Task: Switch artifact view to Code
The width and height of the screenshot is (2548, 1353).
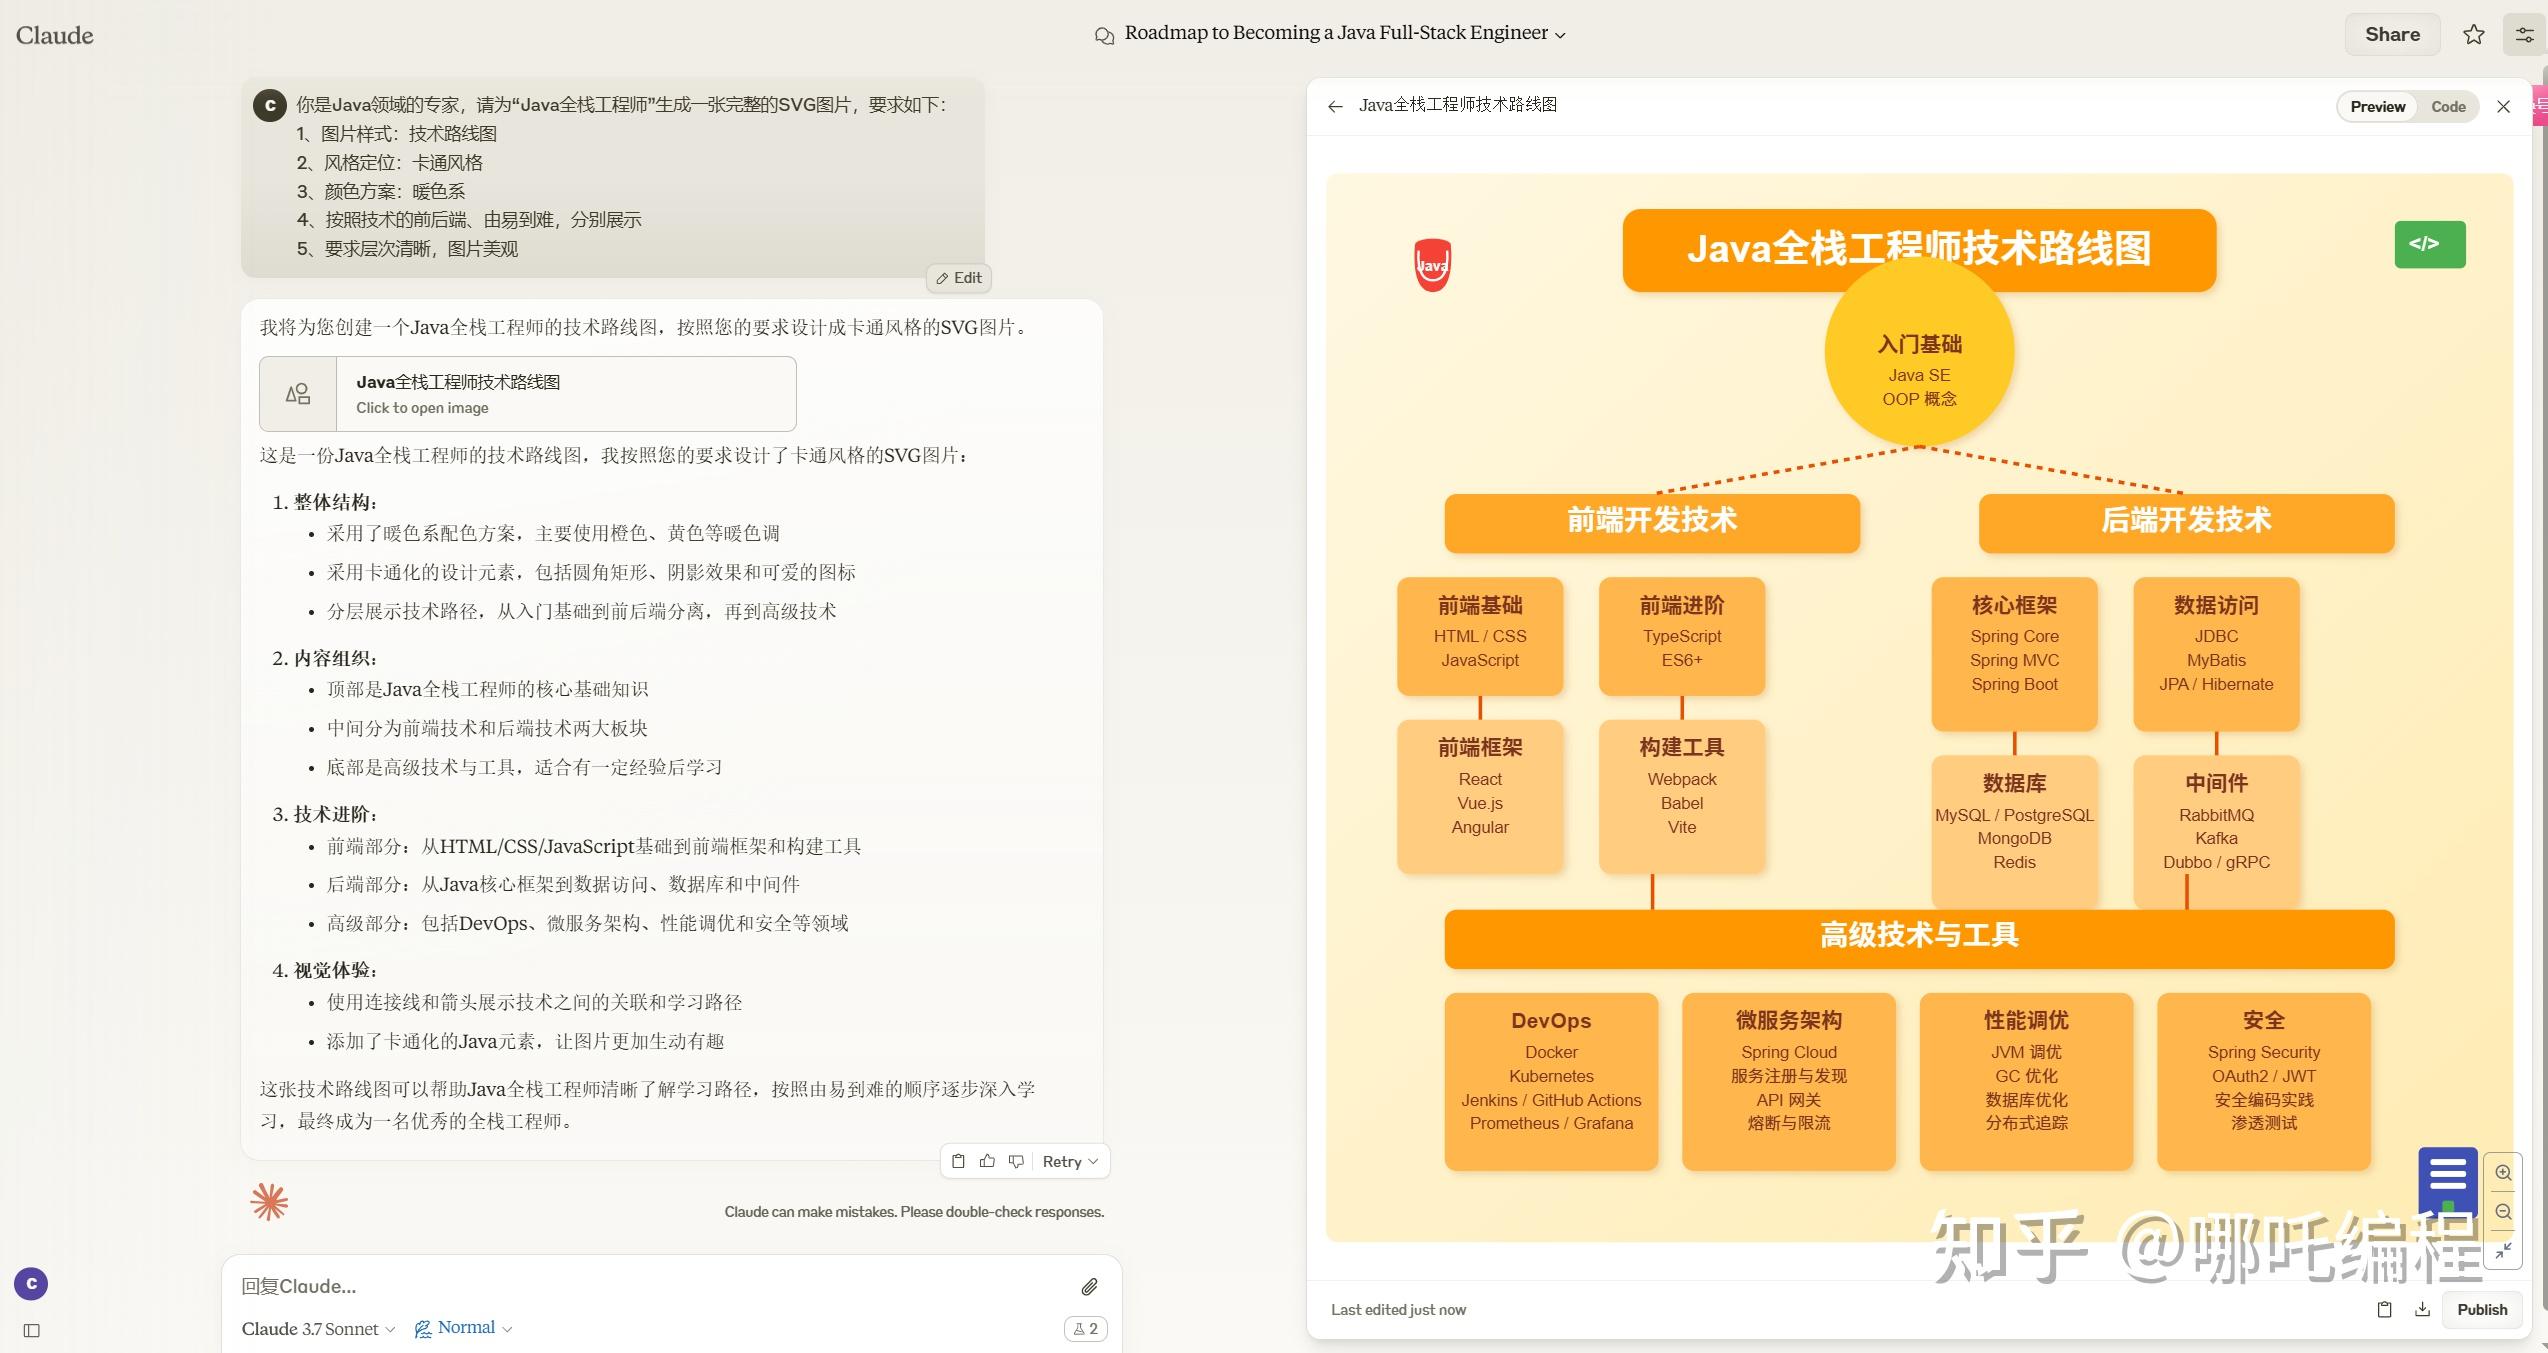Action: (2448, 107)
